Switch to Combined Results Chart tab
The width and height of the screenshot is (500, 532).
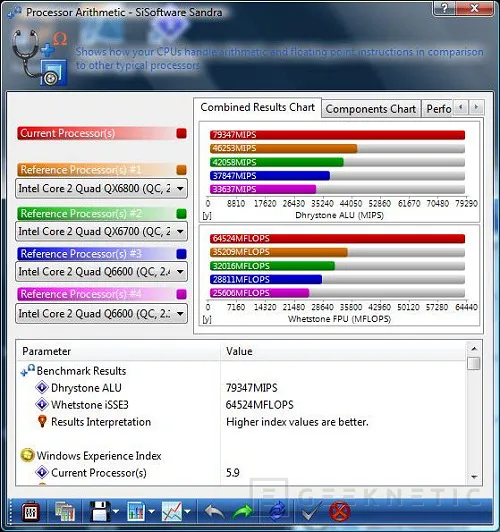(257, 107)
